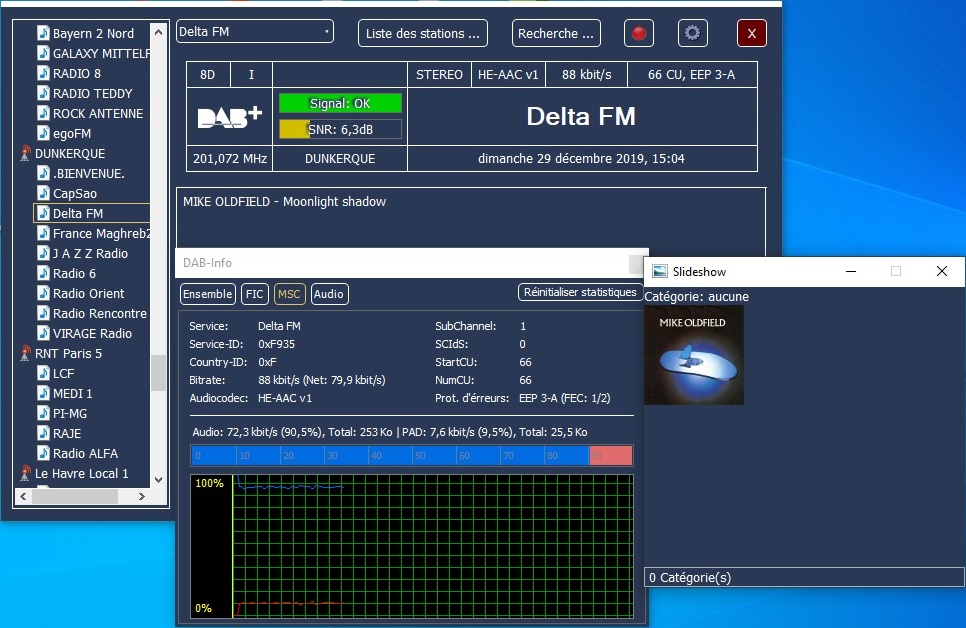The height and width of the screenshot is (628, 966).
Task: Click the STEREO mode cell
Action: [x=439, y=75]
